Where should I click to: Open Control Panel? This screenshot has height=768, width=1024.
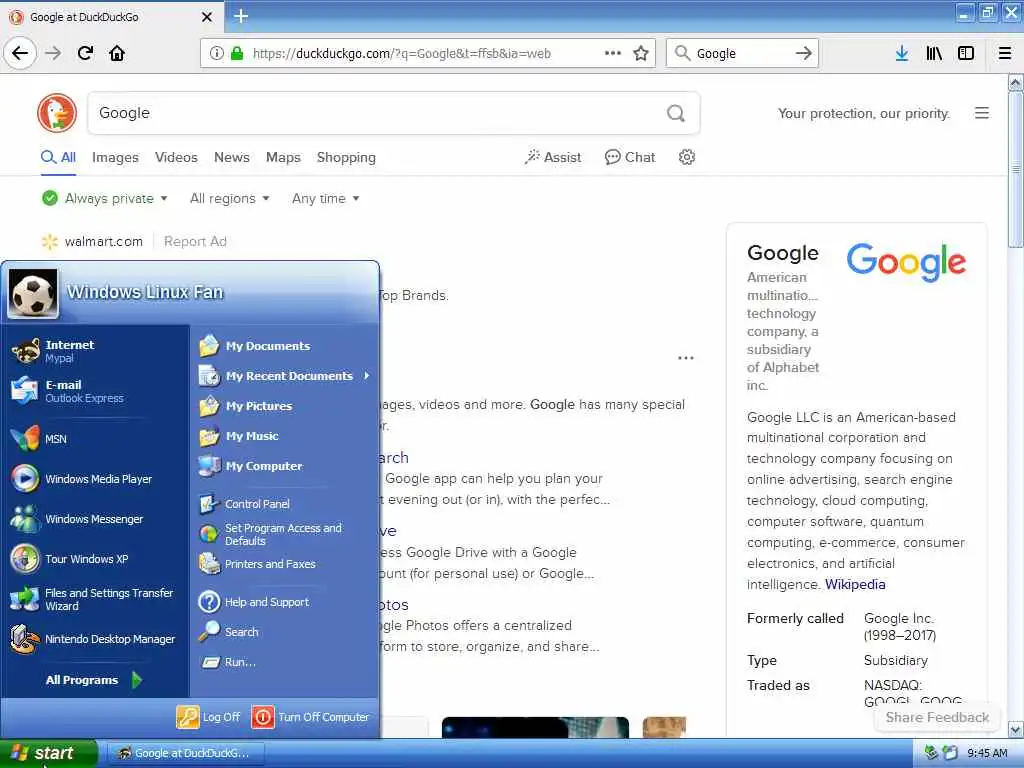point(285,504)
